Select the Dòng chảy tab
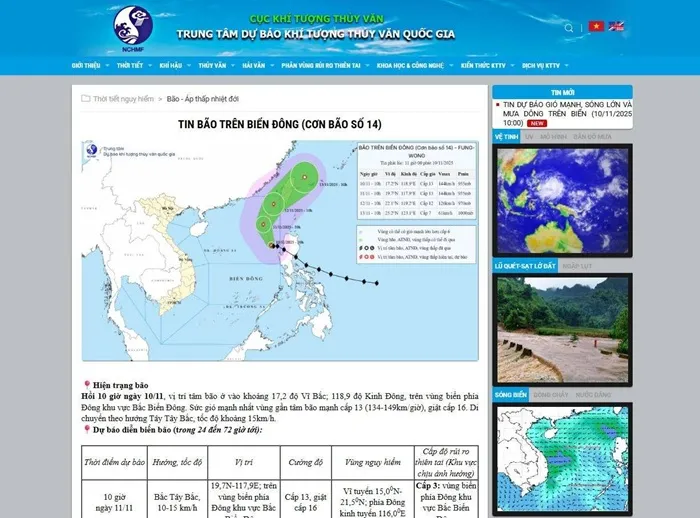Screen dimensions: 700x518 click(x=551, y=395)
